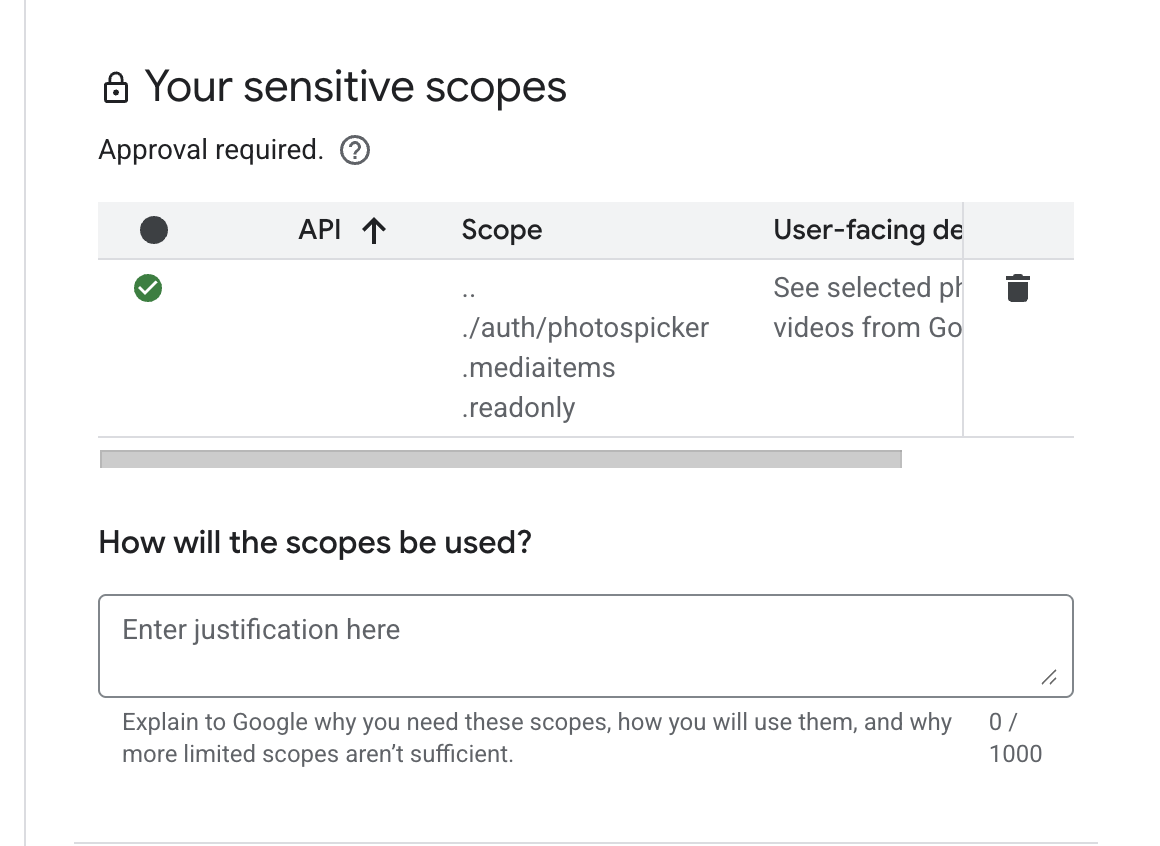Click the Scope column header

(x=502, y=231)
